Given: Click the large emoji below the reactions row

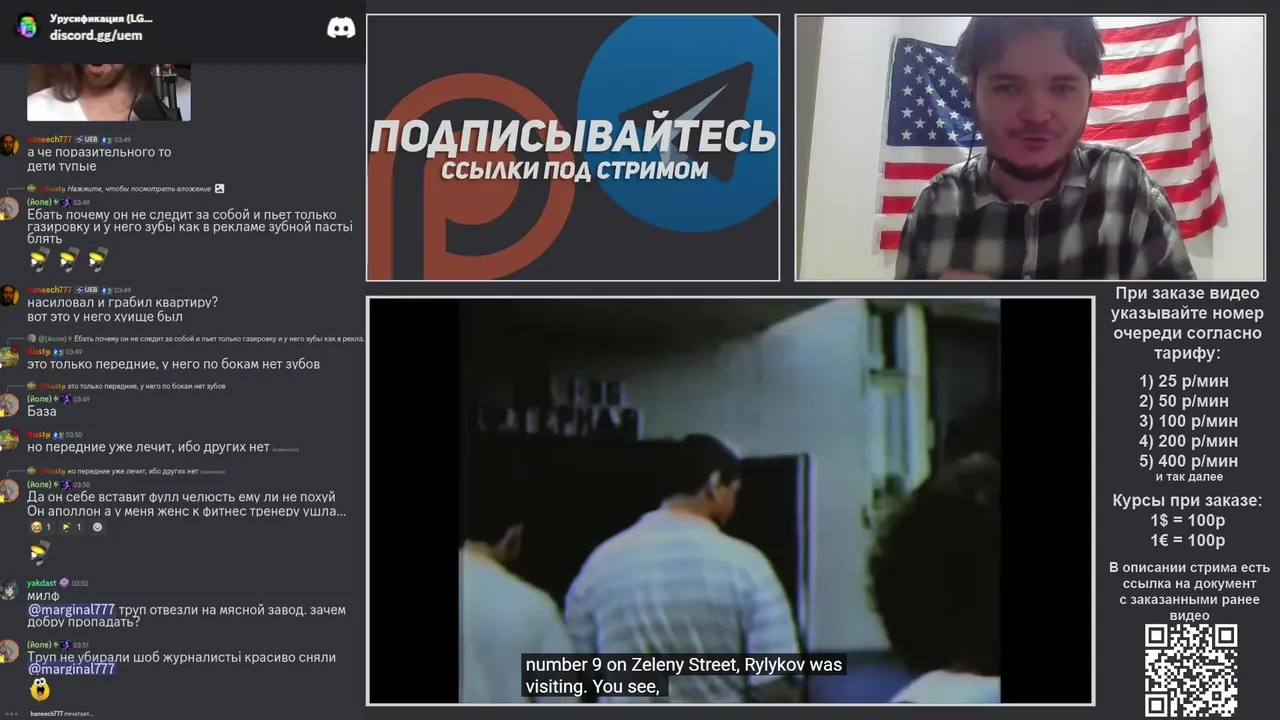Looking at the screenshot, I should (40, 552).
